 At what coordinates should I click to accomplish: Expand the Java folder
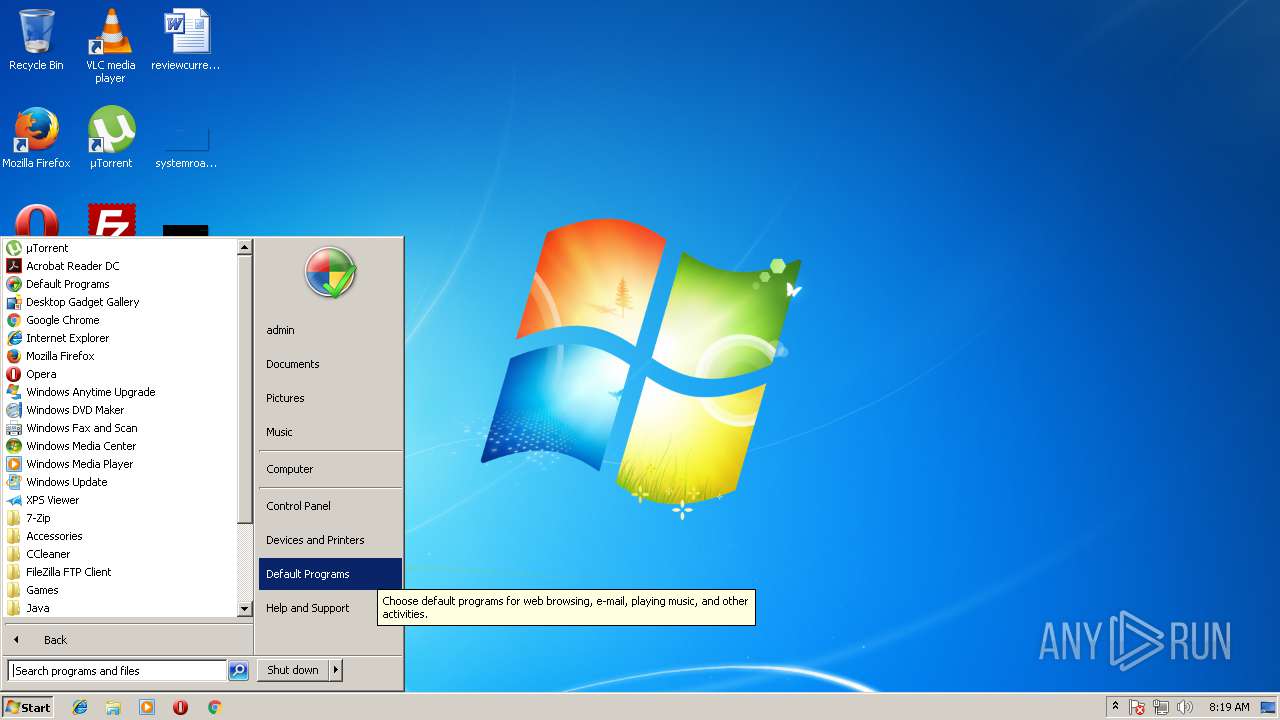point(121,608)
